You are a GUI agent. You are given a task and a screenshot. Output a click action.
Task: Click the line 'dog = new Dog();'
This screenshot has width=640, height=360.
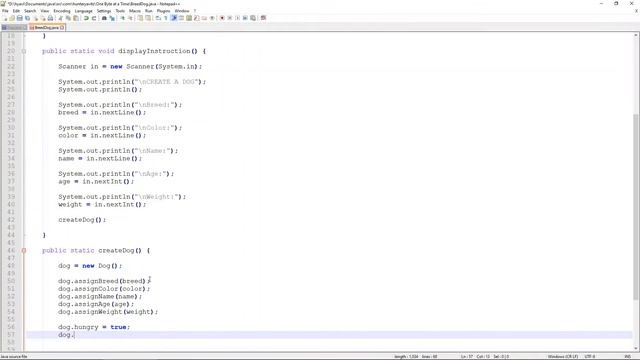pos(90,266)
